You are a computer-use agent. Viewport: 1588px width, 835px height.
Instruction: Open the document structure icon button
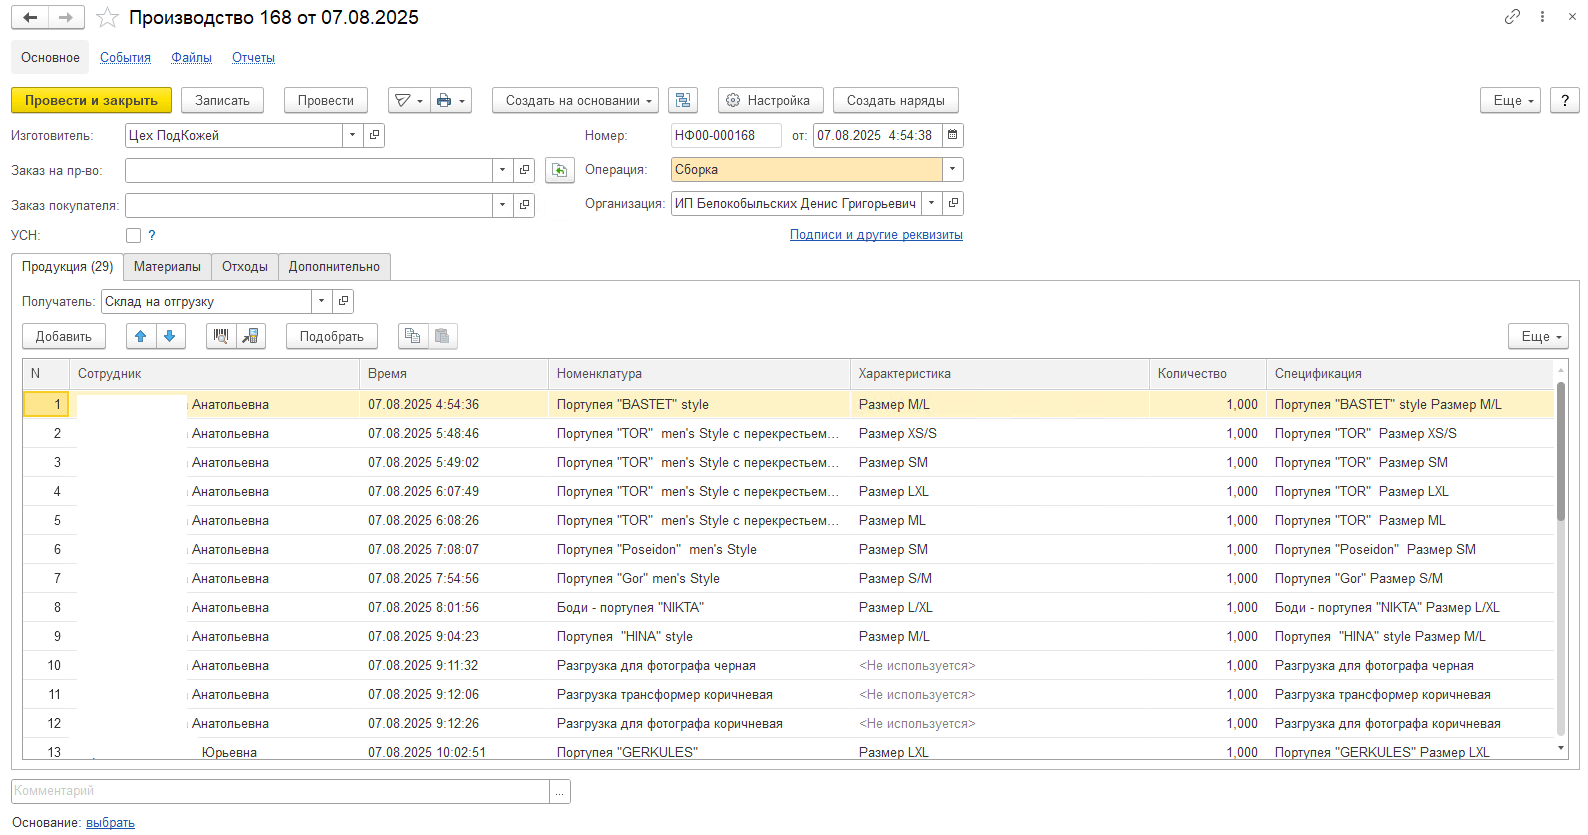pos(683,101)
